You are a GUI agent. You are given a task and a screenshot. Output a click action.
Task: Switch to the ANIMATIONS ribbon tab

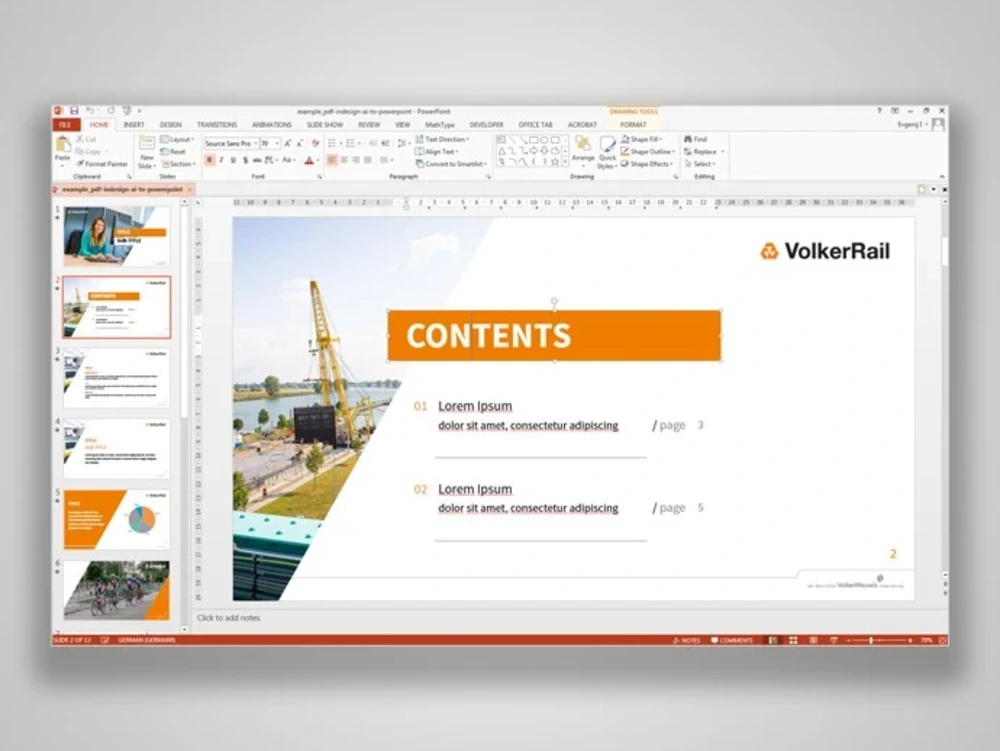272,125
